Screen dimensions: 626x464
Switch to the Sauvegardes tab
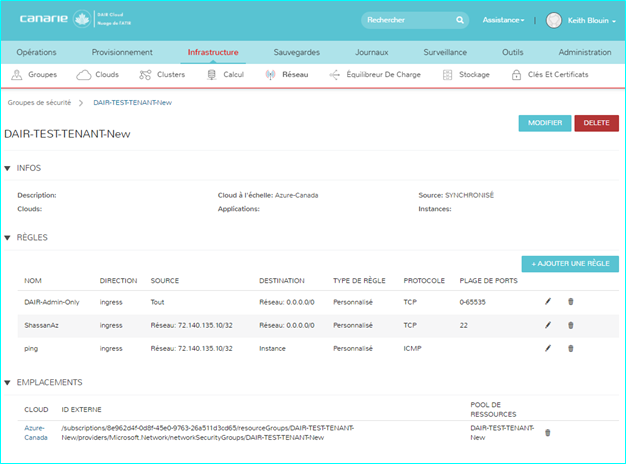[x=297, y=52]
